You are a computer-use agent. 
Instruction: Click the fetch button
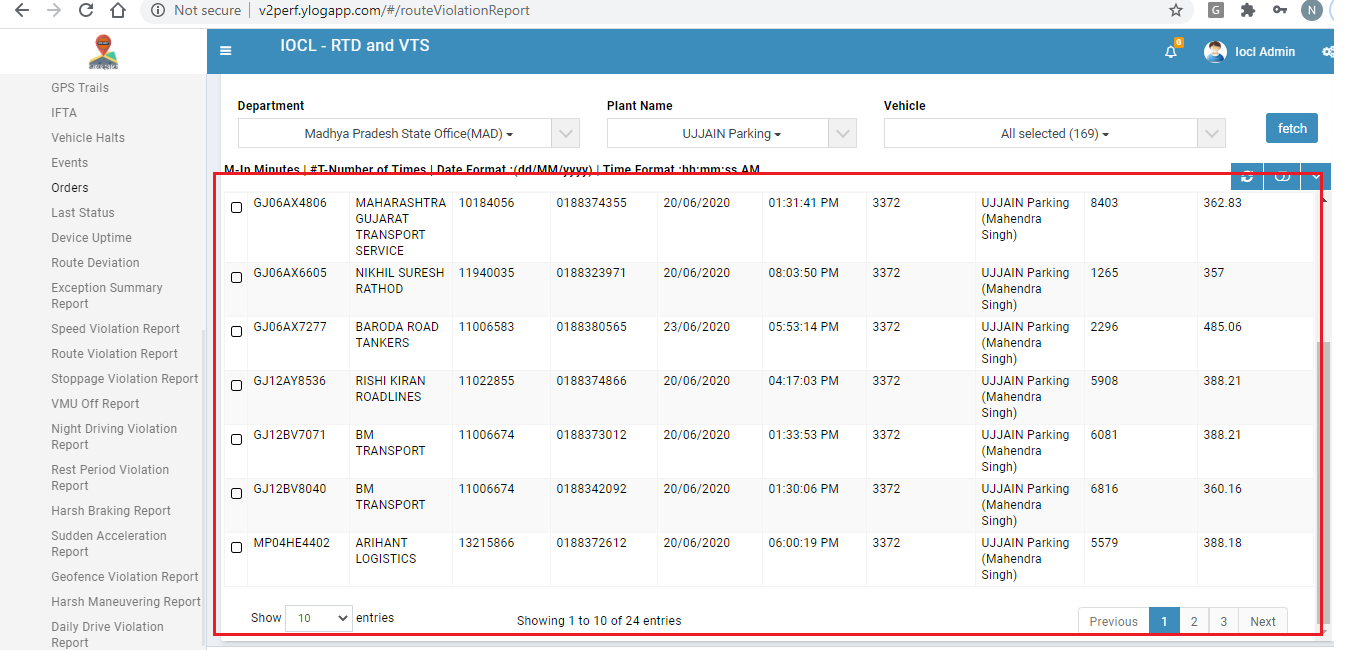(1292, 128)
